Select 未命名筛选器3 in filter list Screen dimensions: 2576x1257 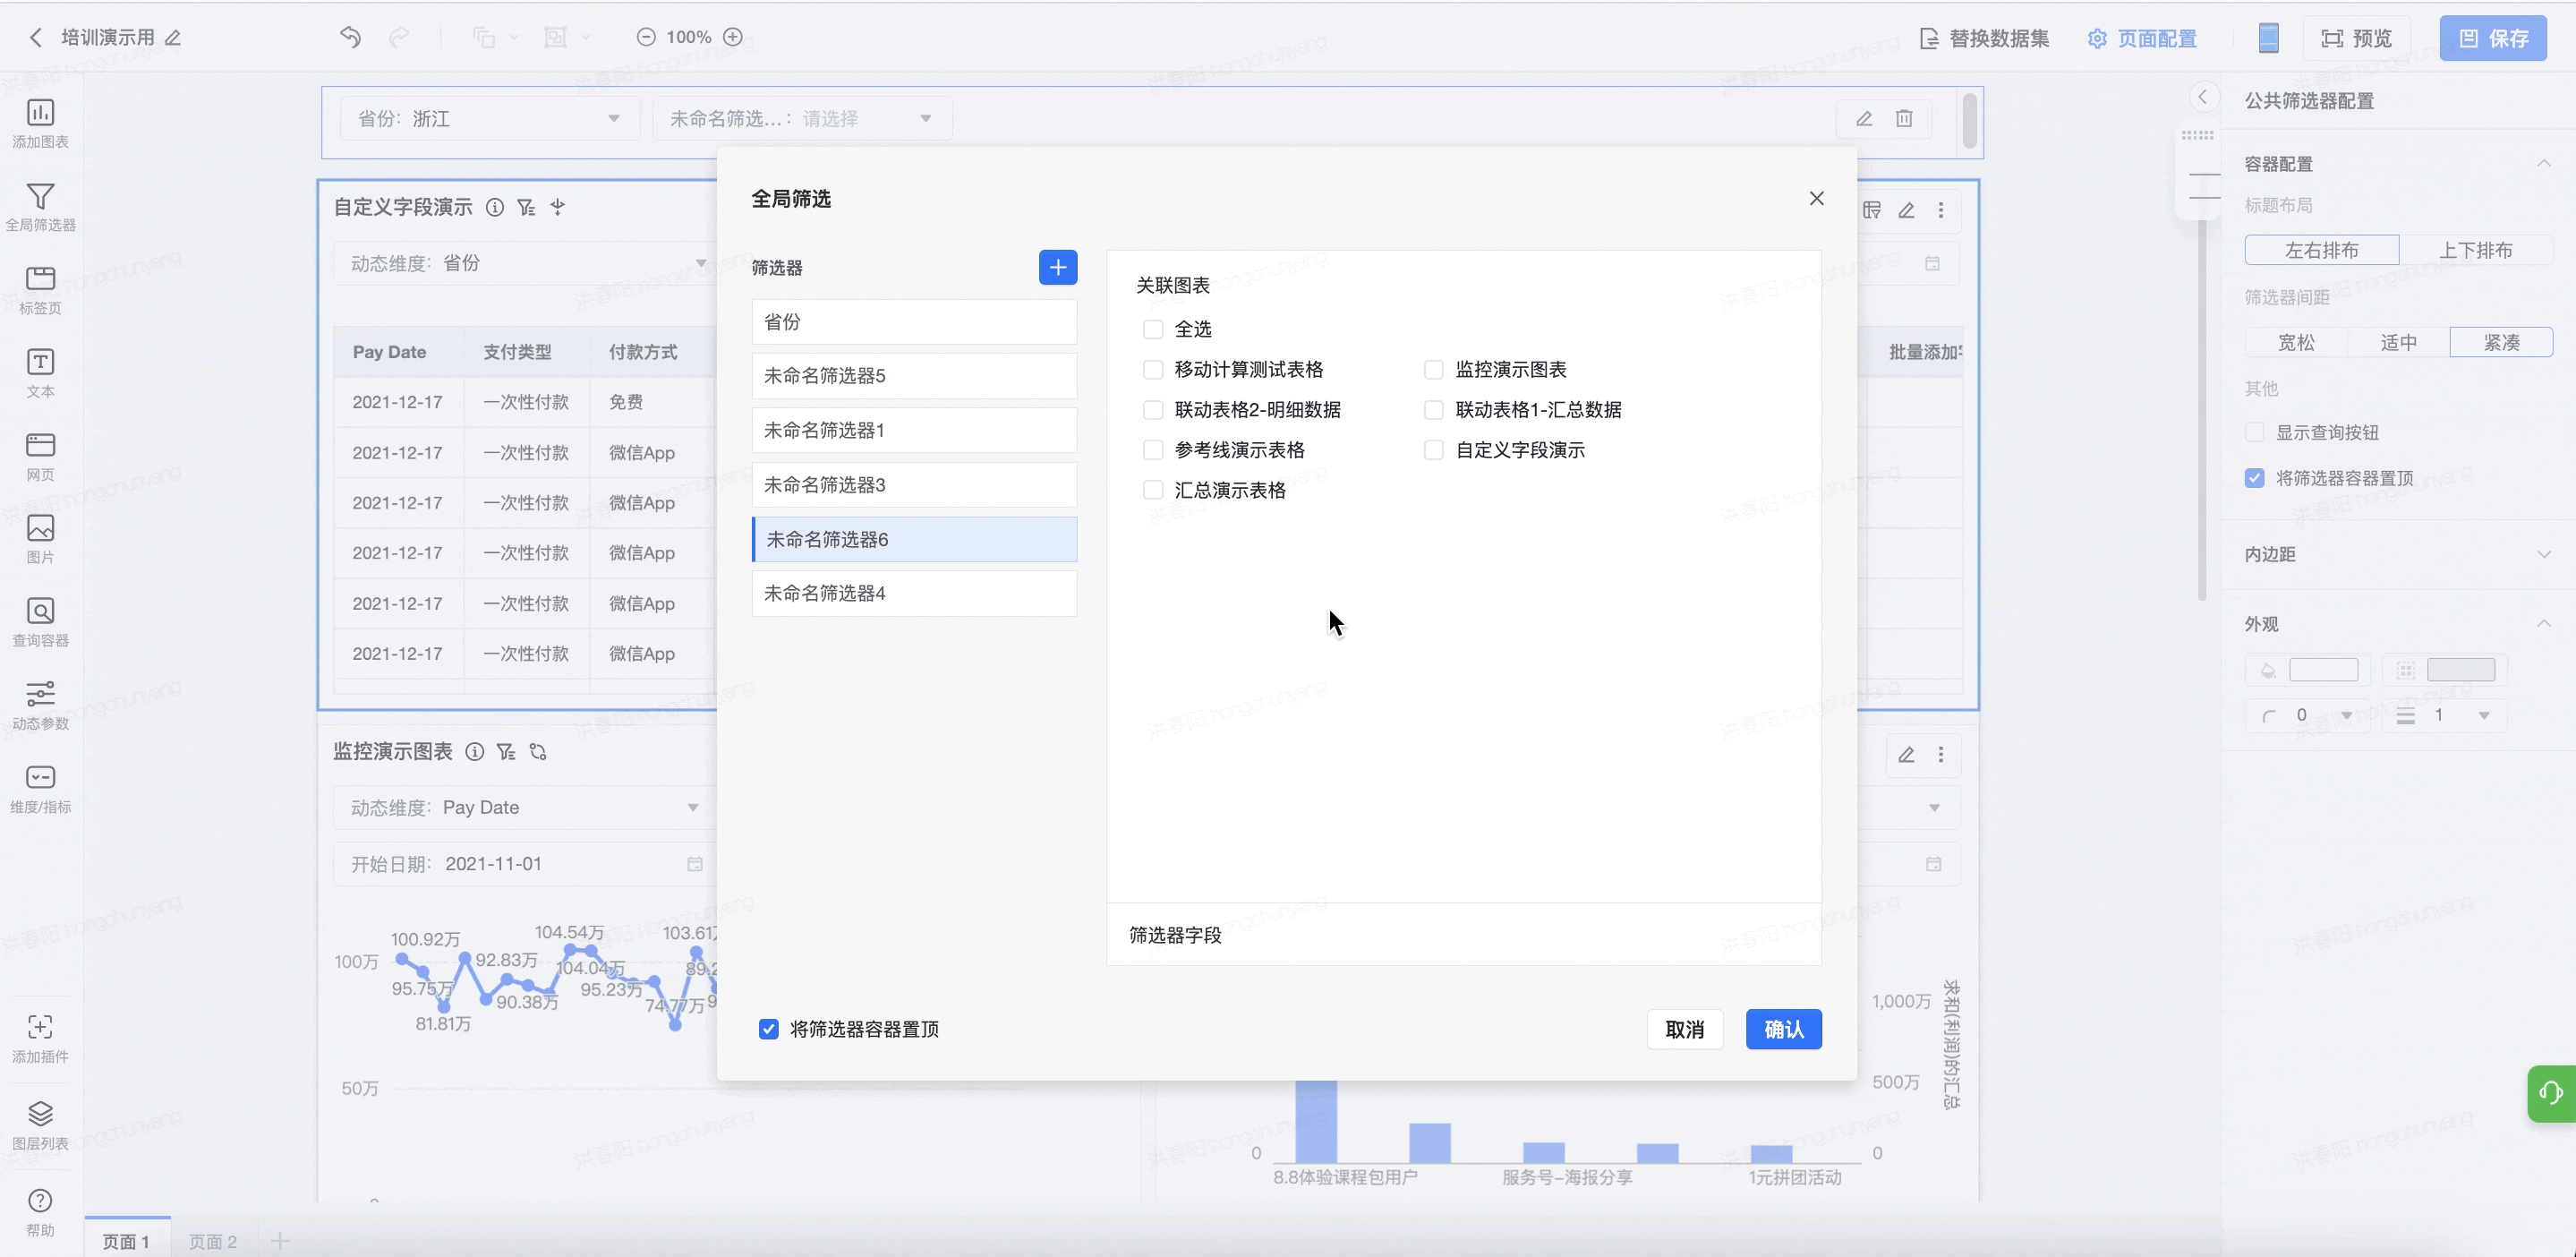pos(914,485)
